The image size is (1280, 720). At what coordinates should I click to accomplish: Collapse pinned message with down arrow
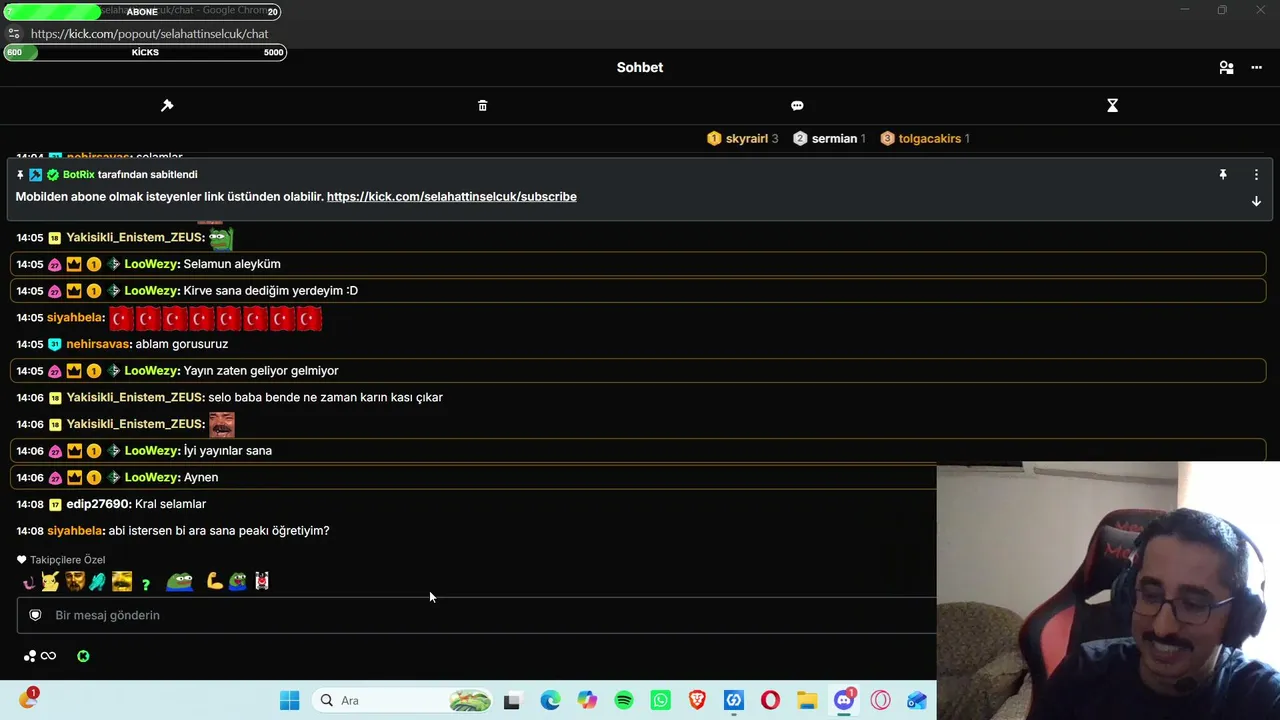click(x=1256, y=201)
